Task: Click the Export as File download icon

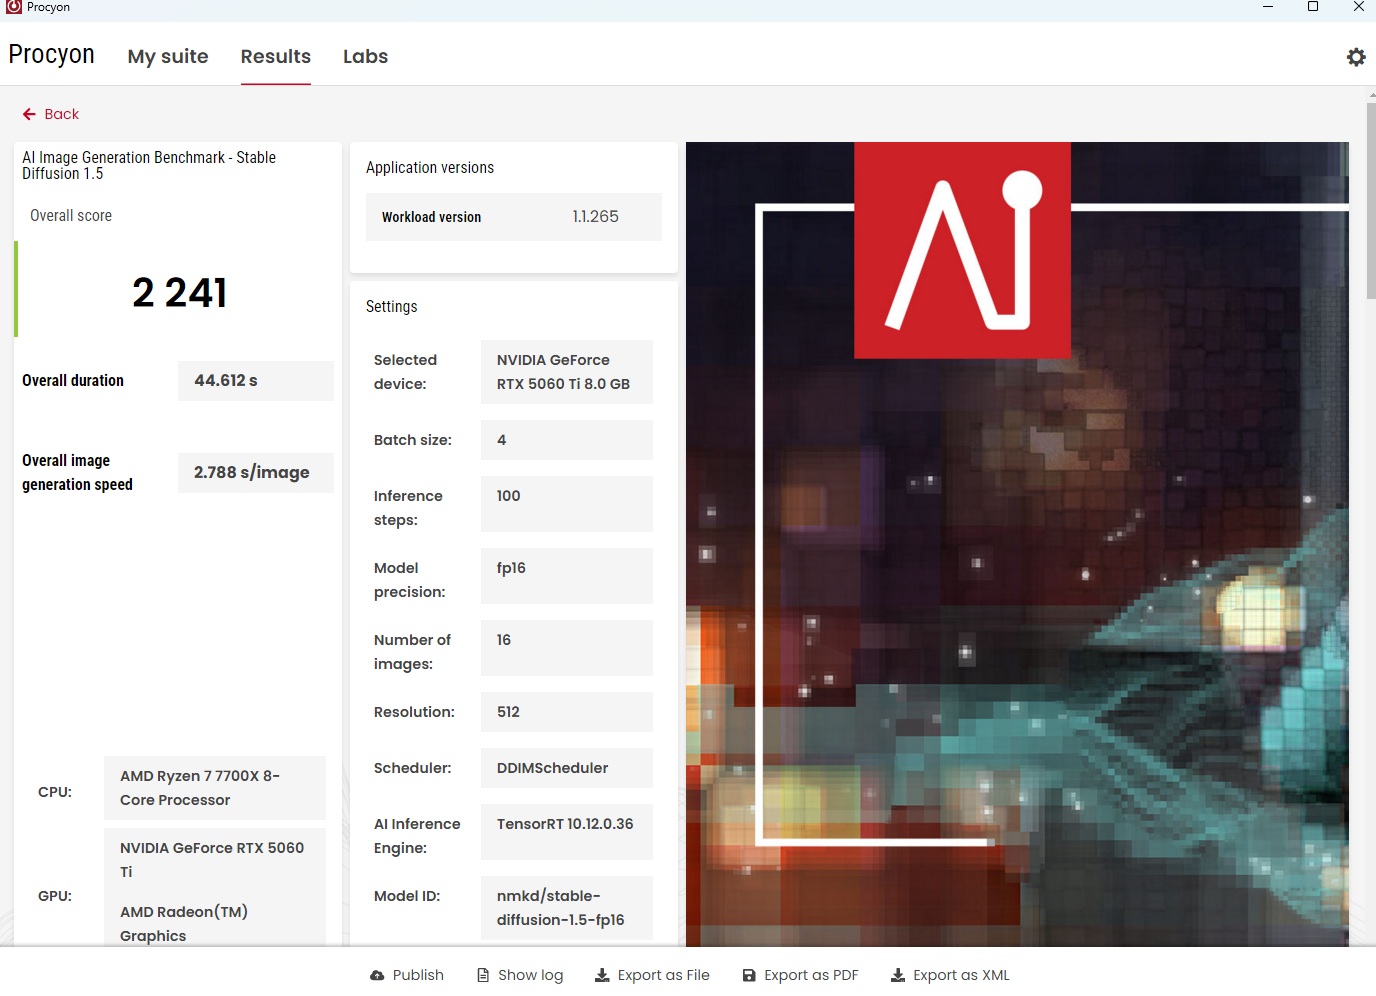Action: [602, 975]
